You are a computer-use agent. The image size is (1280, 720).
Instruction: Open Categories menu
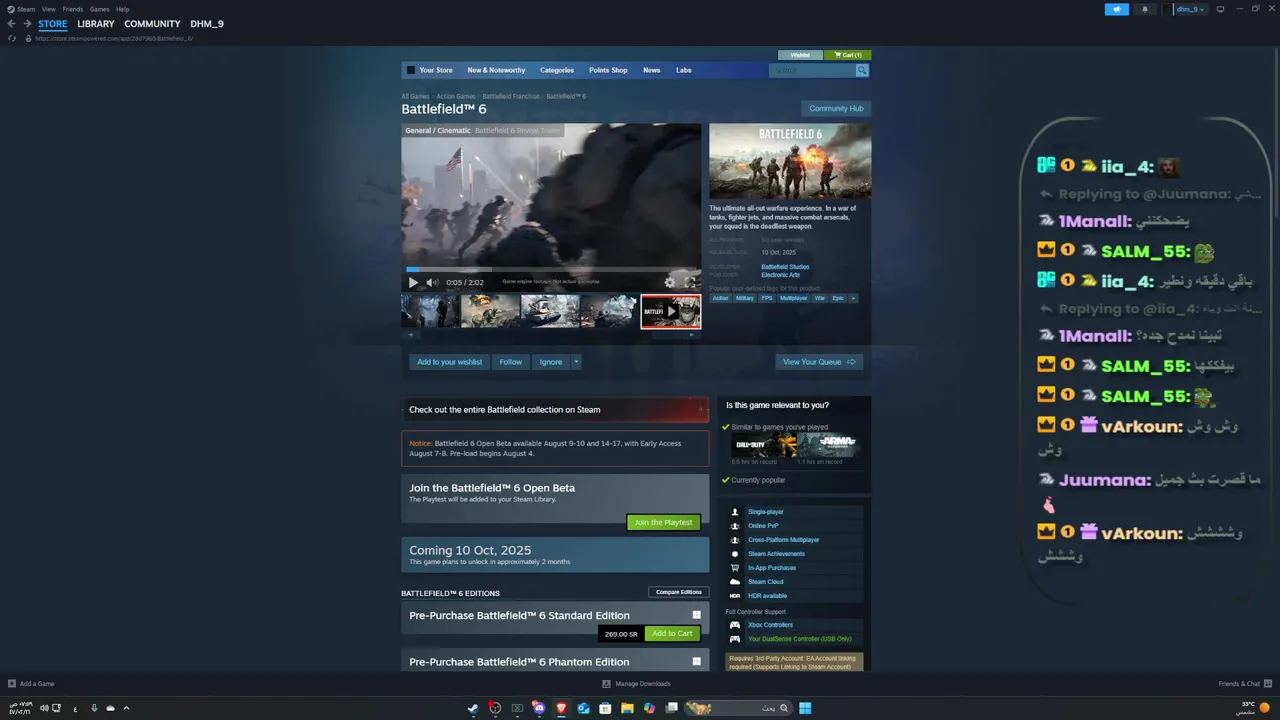coord(557,70)
